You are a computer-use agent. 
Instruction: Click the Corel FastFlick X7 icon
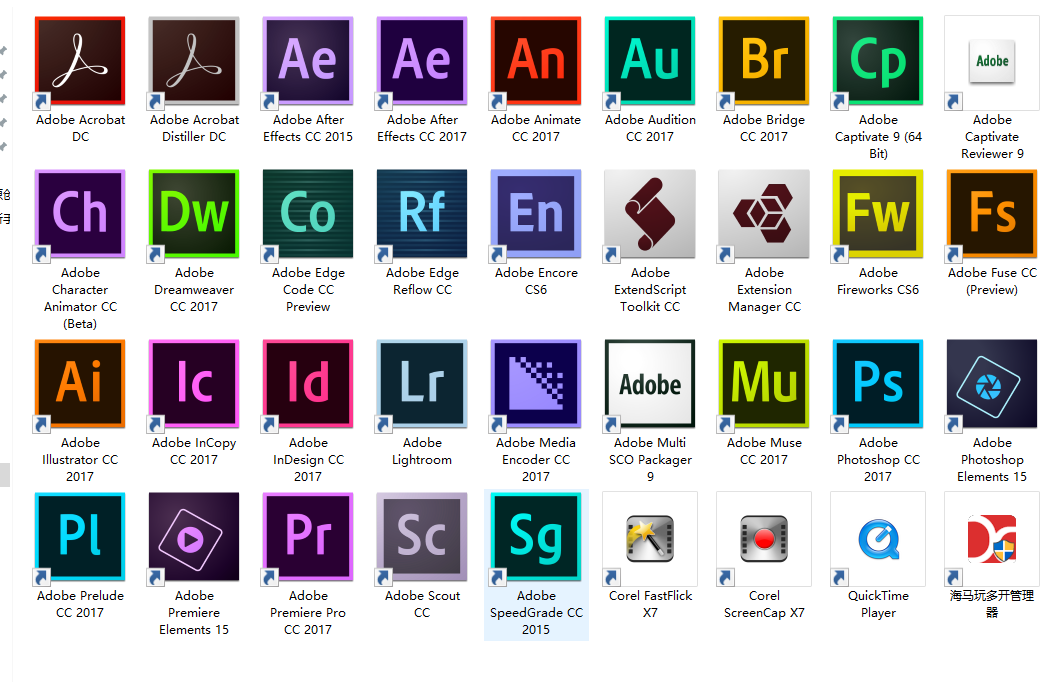(650, 538)
